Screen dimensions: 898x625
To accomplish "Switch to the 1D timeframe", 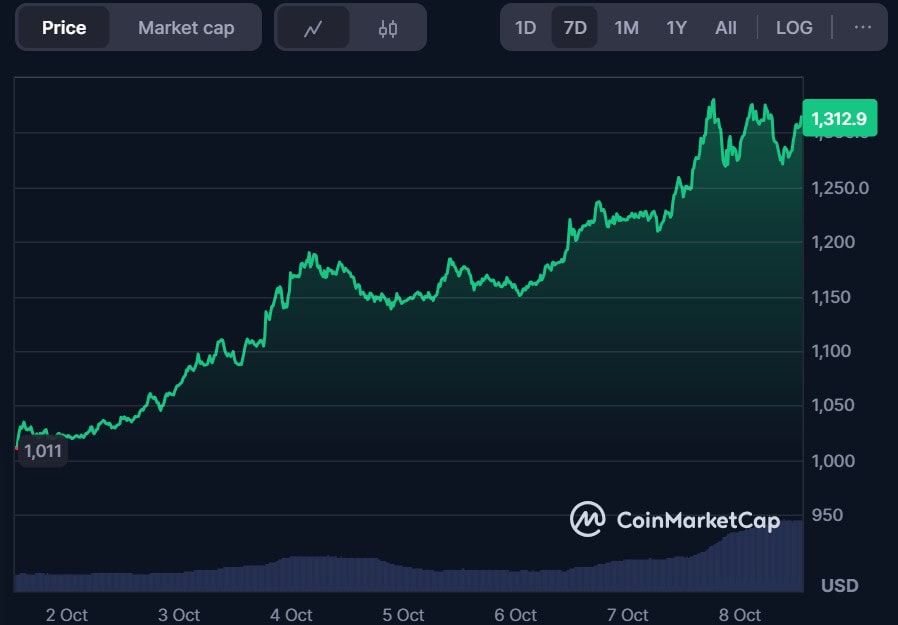I will (x=525, y=28).
